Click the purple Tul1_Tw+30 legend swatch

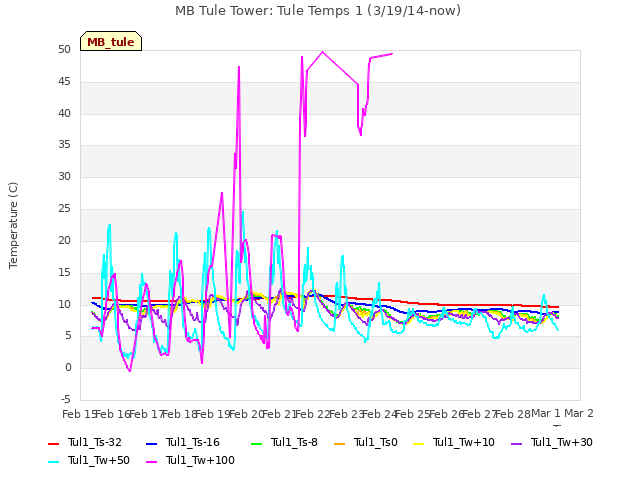click(x=516, y=444)
